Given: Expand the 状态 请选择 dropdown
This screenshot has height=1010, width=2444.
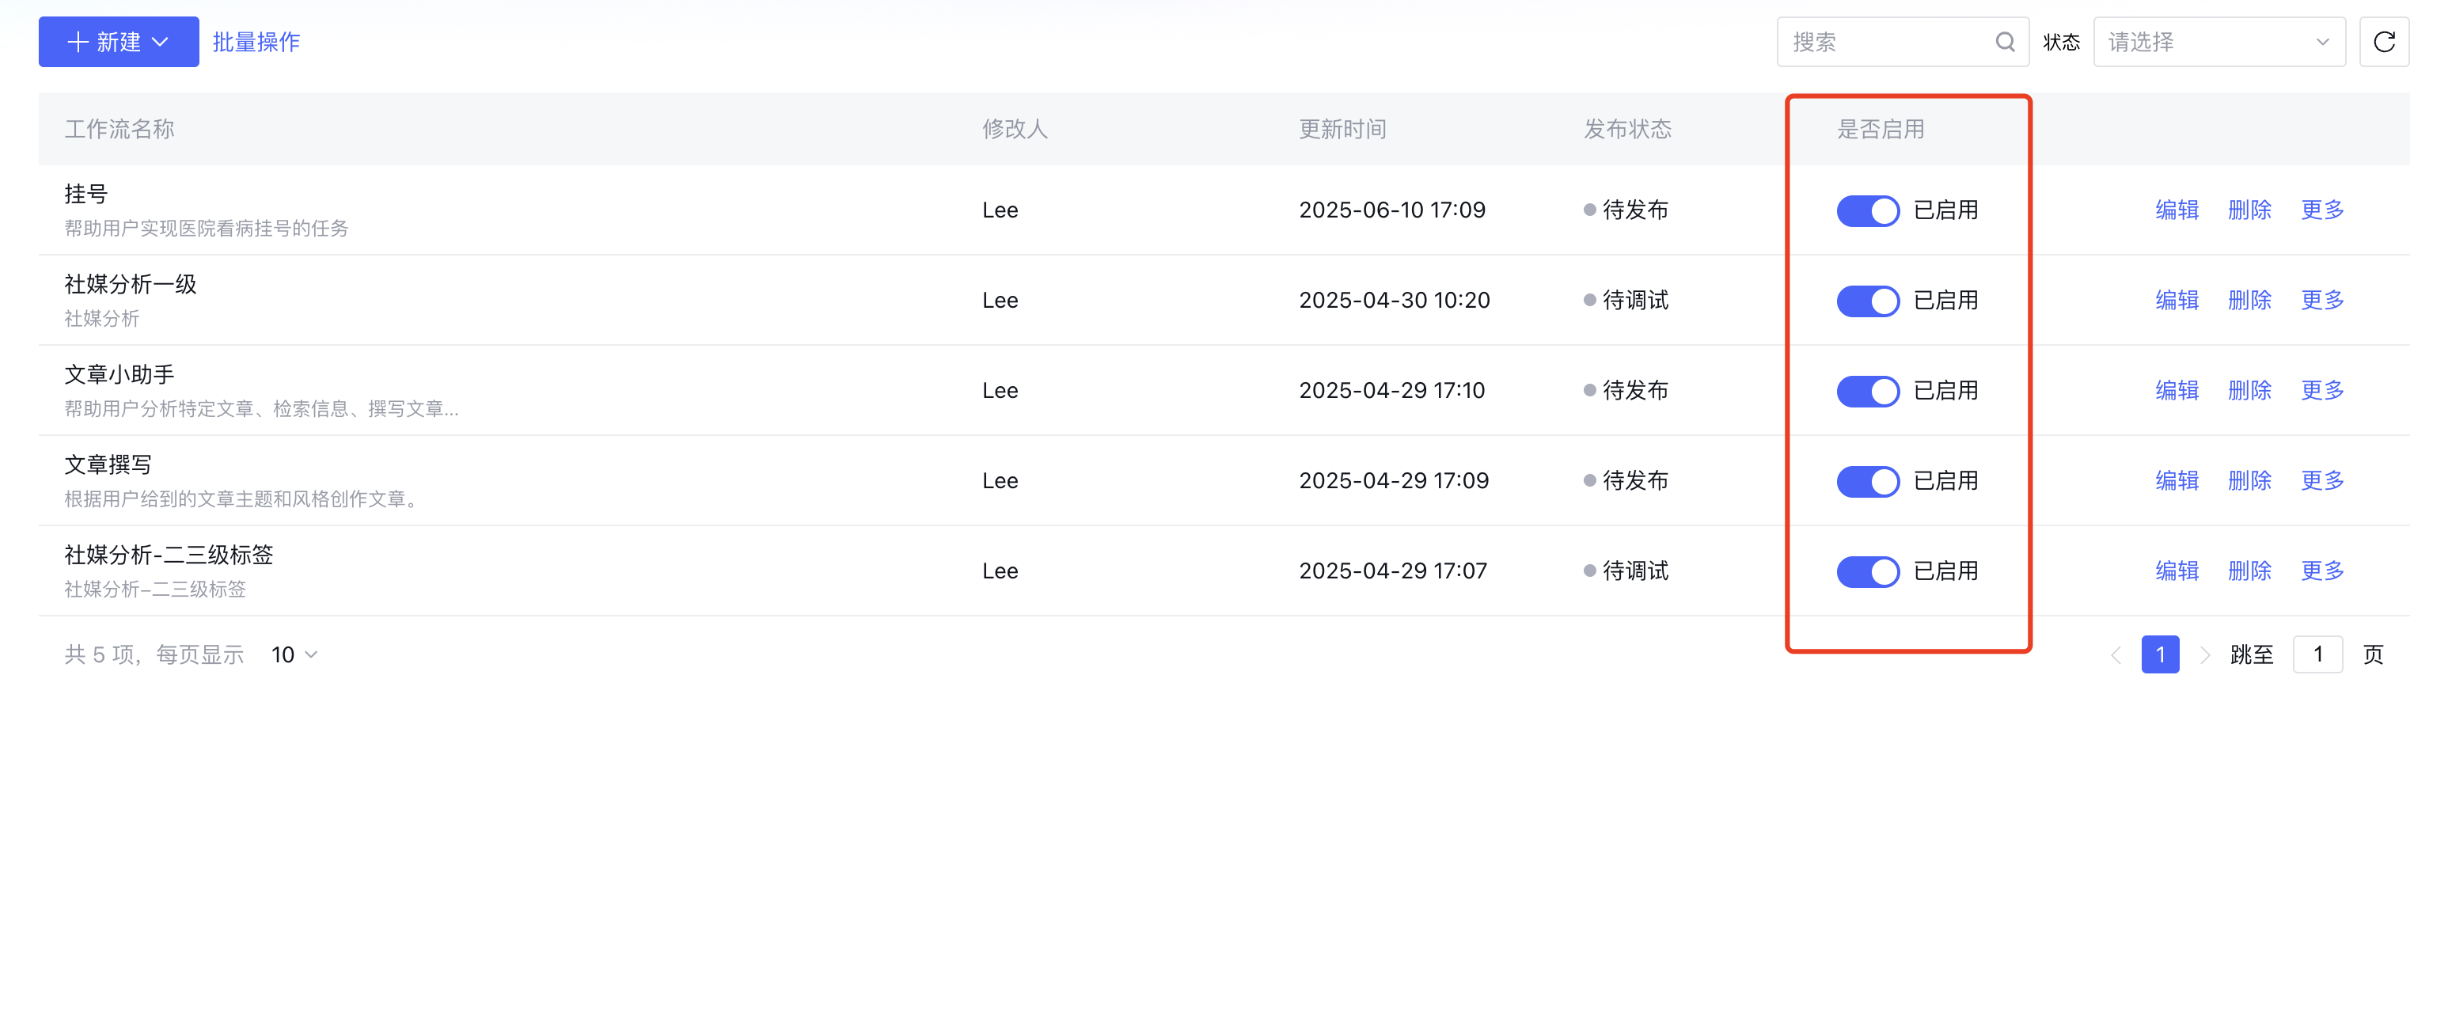Looking at the screenshot, I should (2218, 42).
